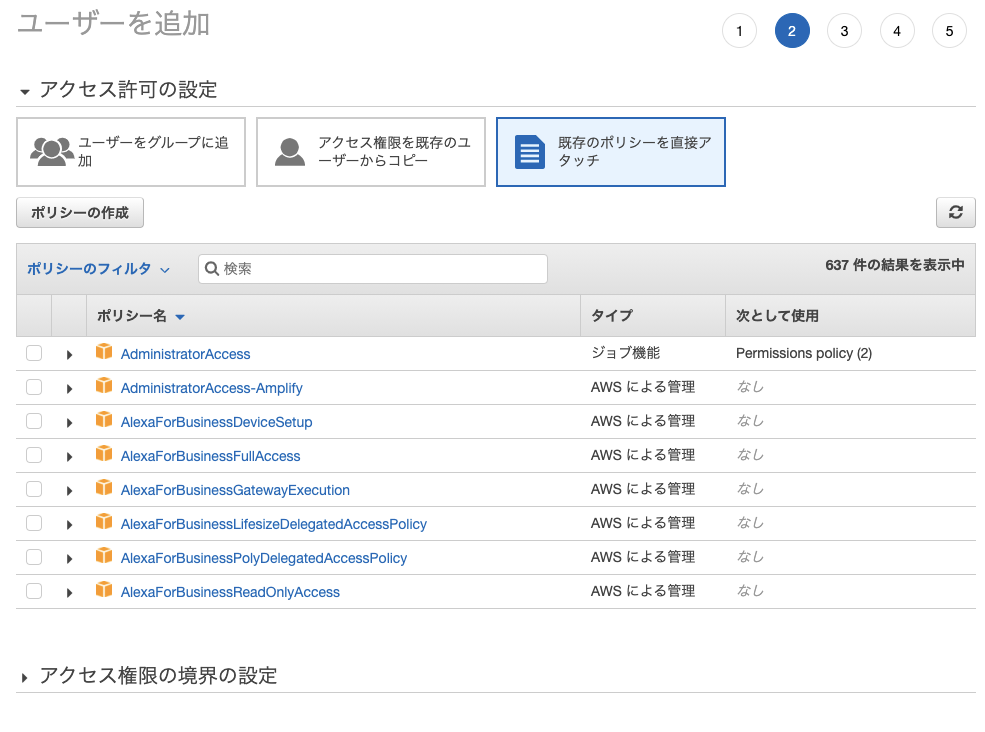Click the policy icon beside AlexaForBusinessFullAccess
Image resolution: width=985 pixels, height=732 pixels.
tap(104, 453)
